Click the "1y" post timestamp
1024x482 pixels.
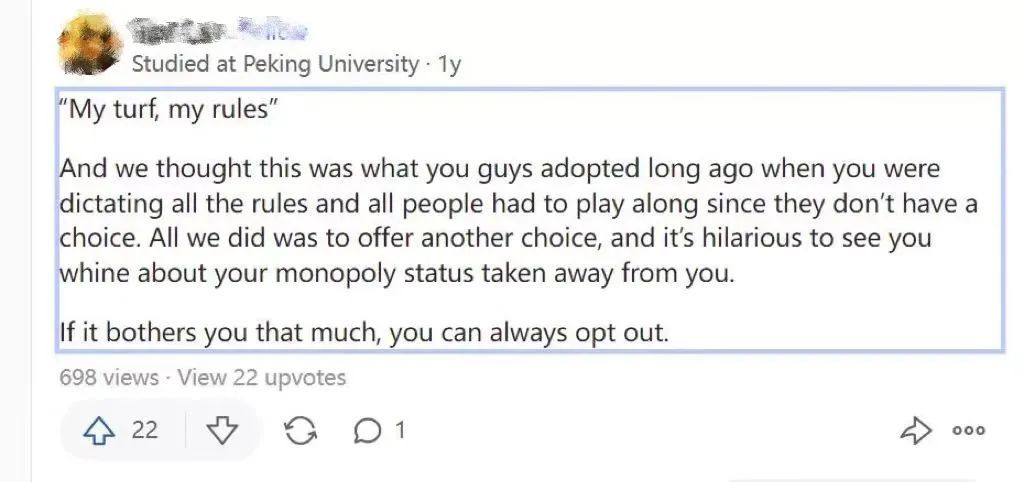pos(450,64)
